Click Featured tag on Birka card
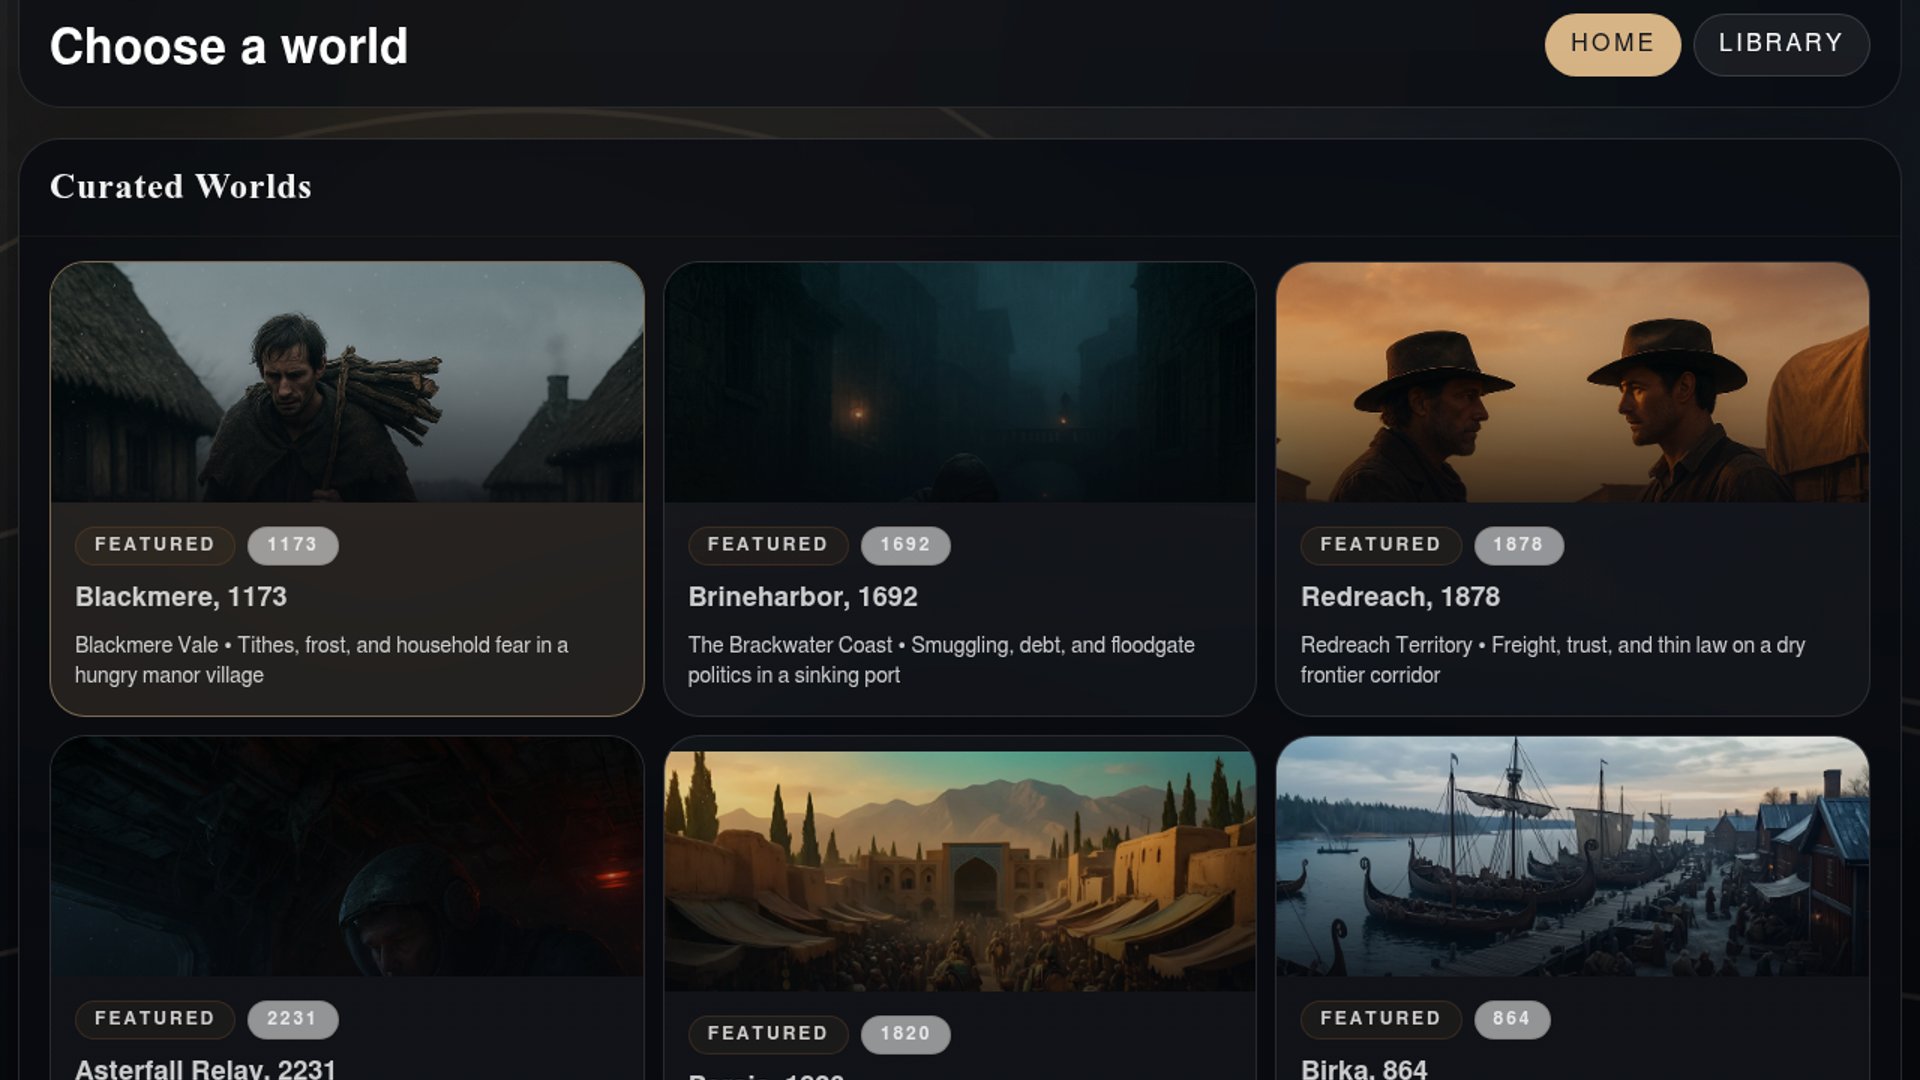1920x1080 pixels. (1380, 1019)
